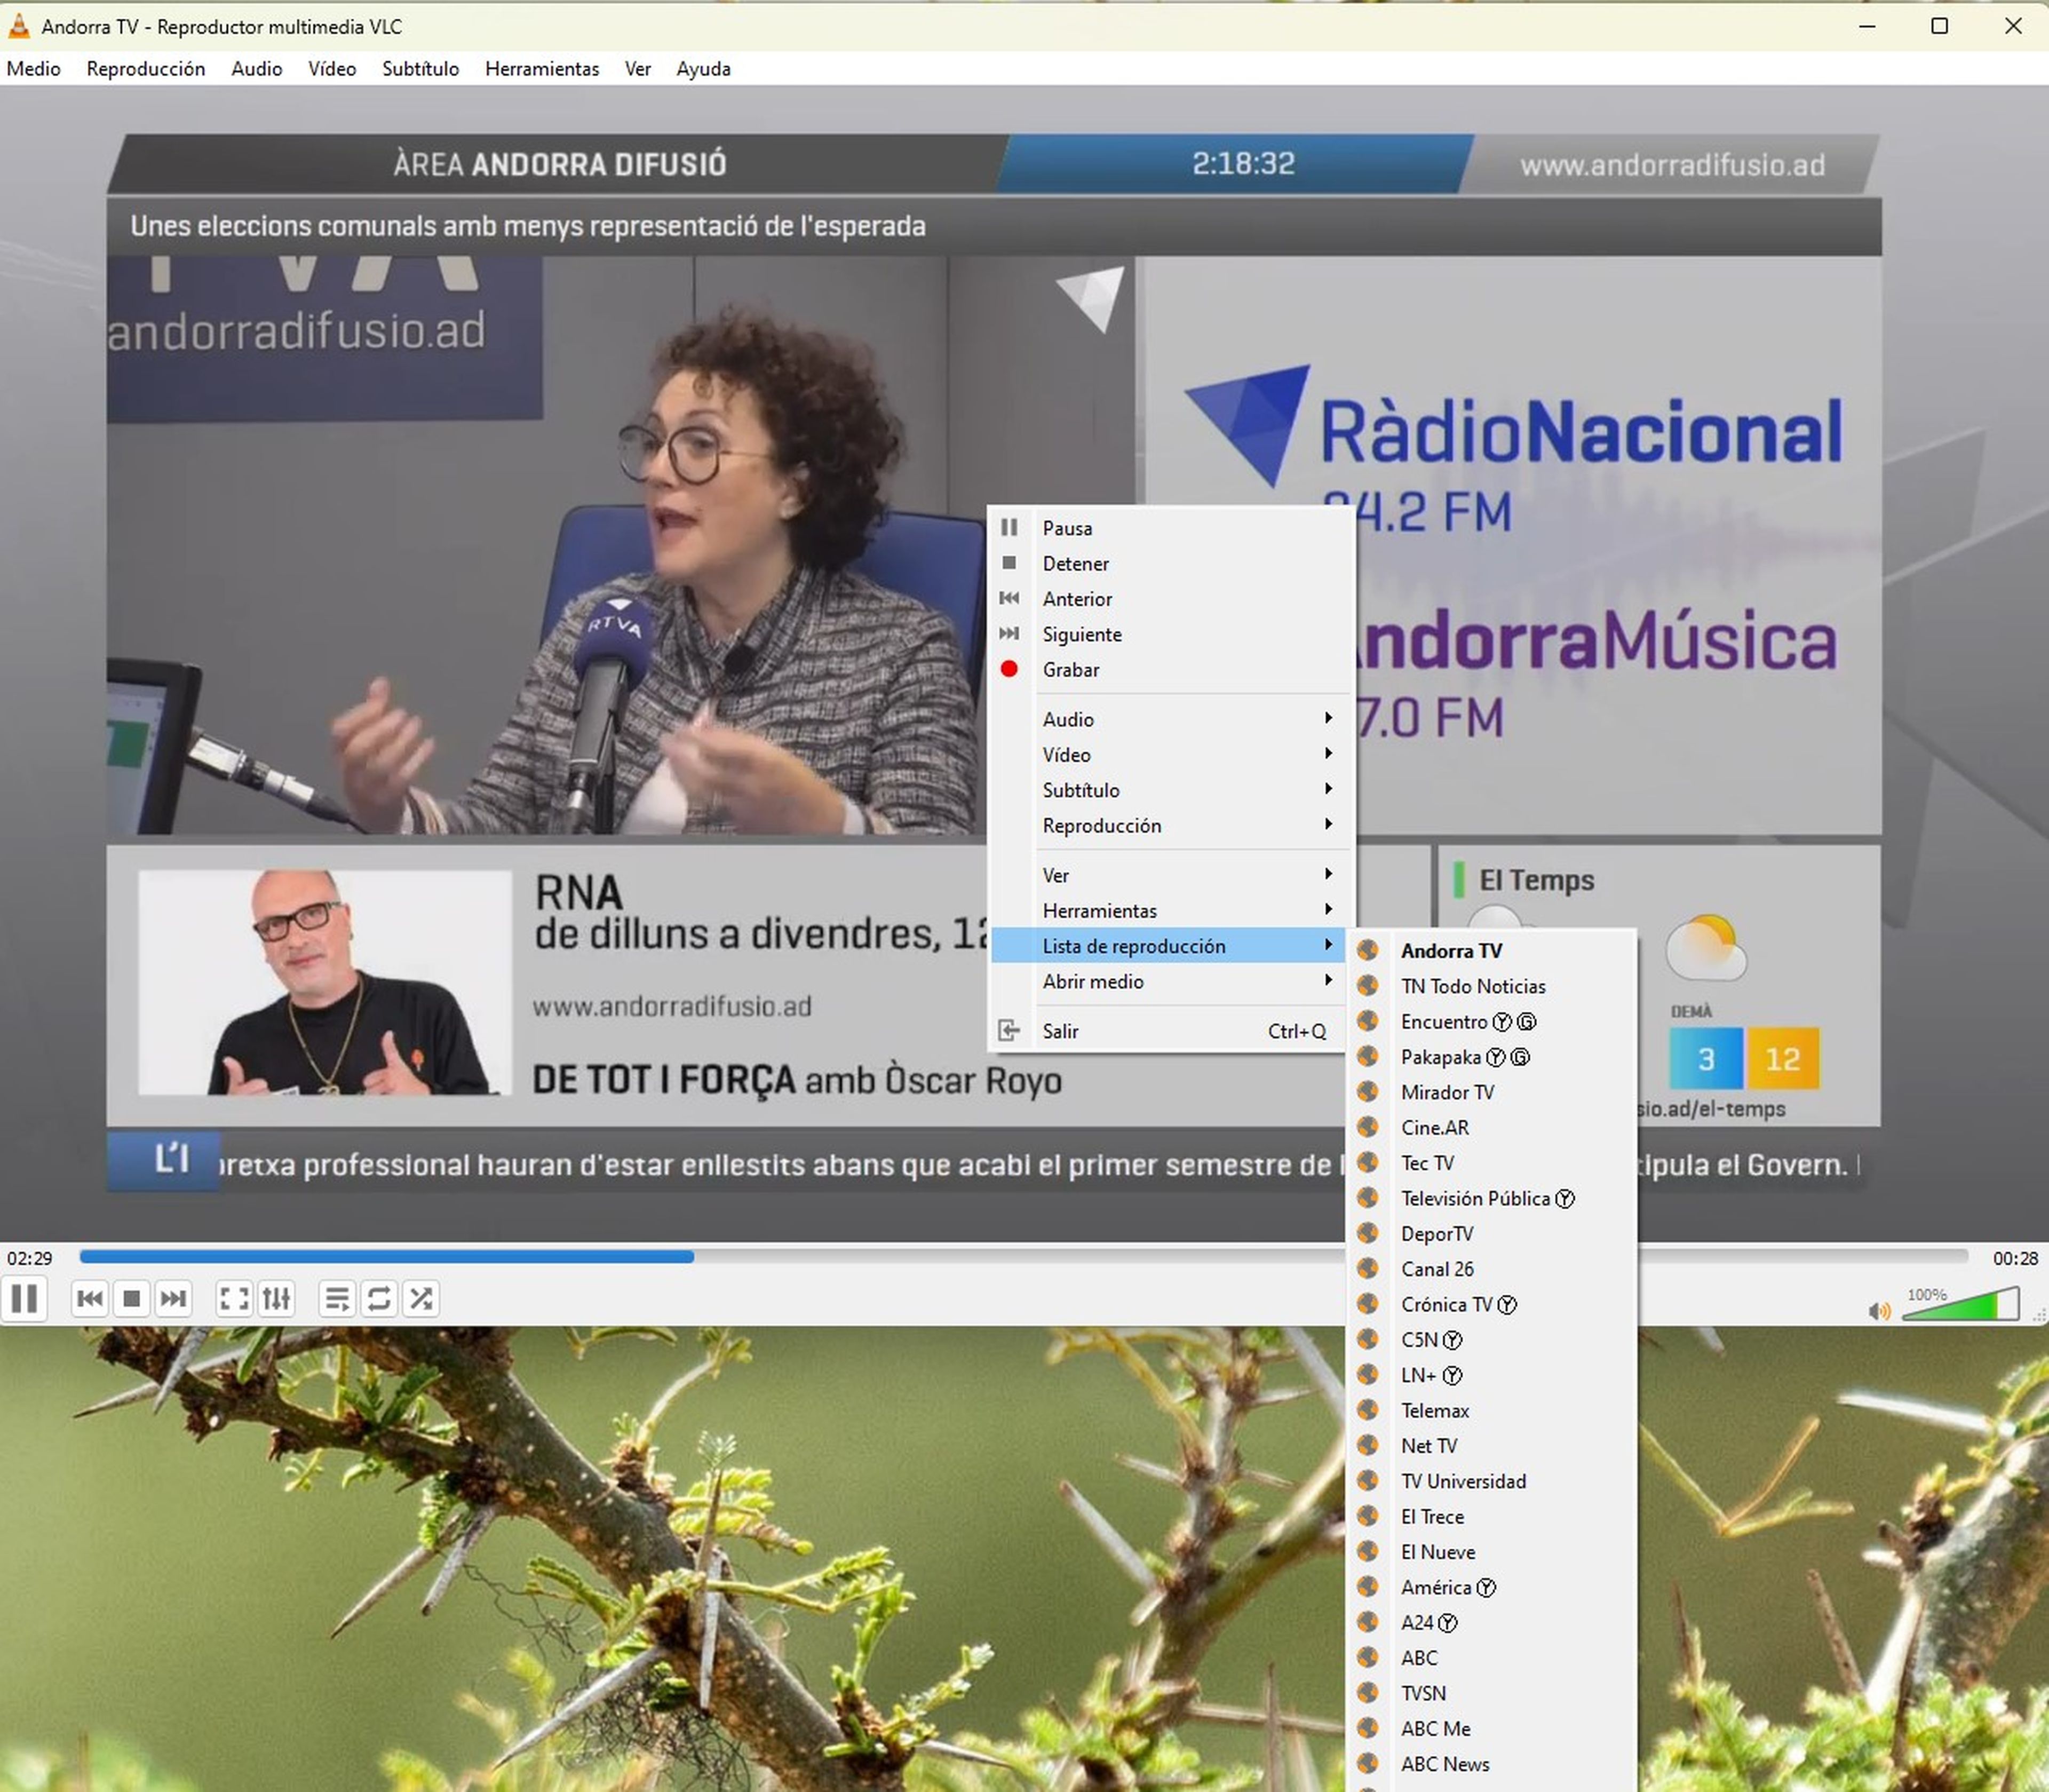Mute audio via the speaker icon
Image resolution: width=2049 pixels, height=1792 pixels.
1879,1310
